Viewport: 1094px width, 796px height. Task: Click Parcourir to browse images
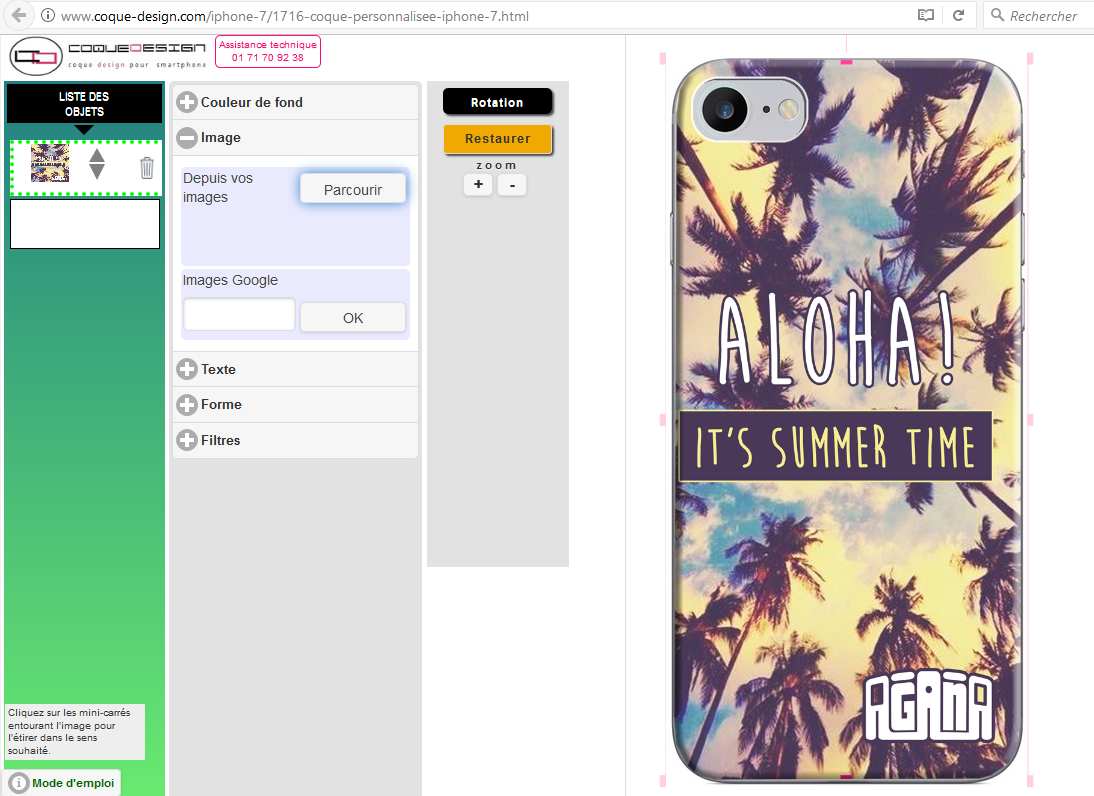353,189
